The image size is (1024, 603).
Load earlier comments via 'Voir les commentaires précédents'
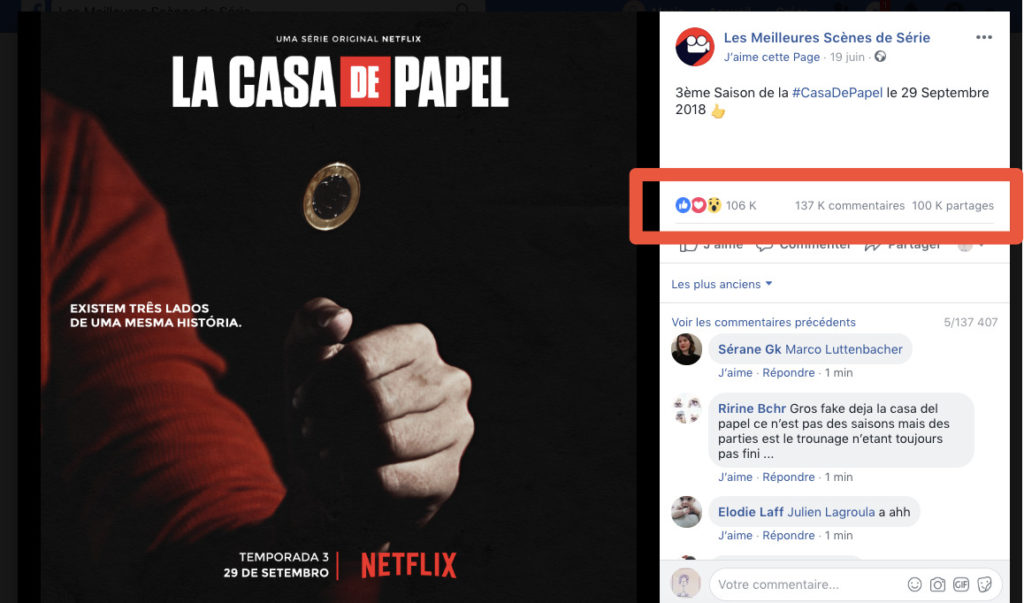tap(763, 322)
